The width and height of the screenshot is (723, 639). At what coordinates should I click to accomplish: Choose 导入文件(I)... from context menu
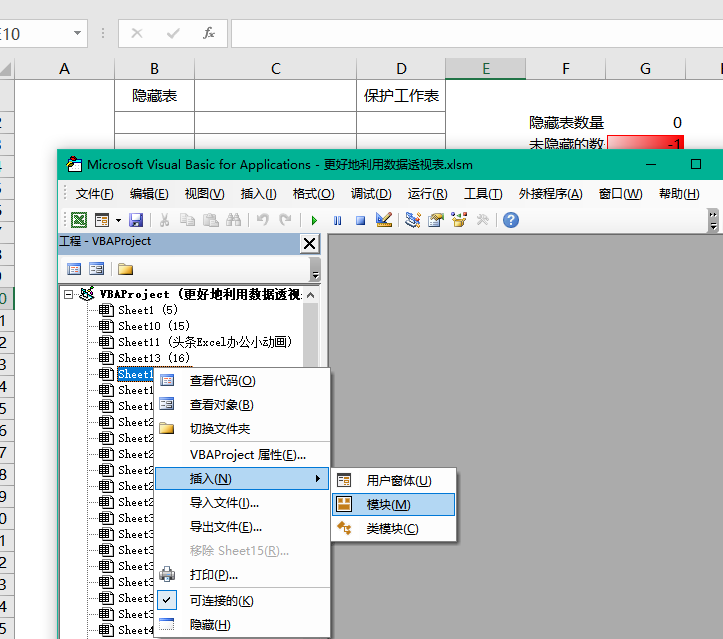[242, 503]
